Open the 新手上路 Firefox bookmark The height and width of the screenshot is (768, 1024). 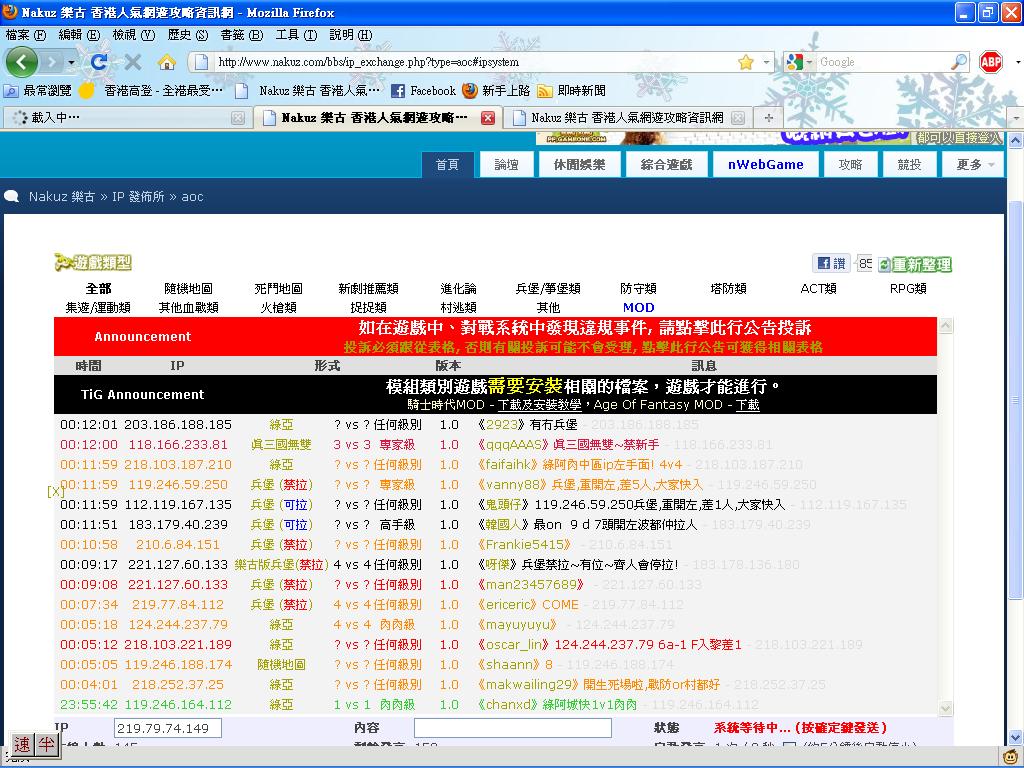point(496,91)
